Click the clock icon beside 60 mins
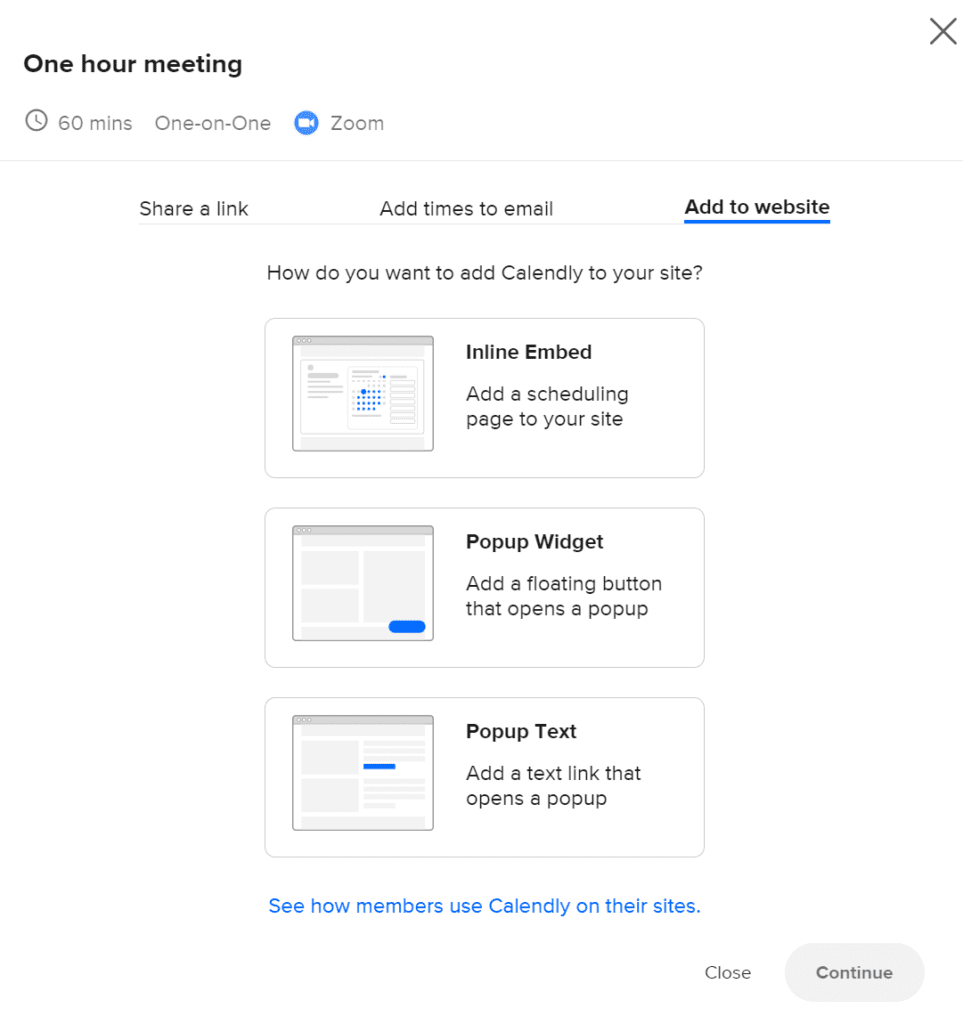The image size is (963, 1024). coord(36,122)
